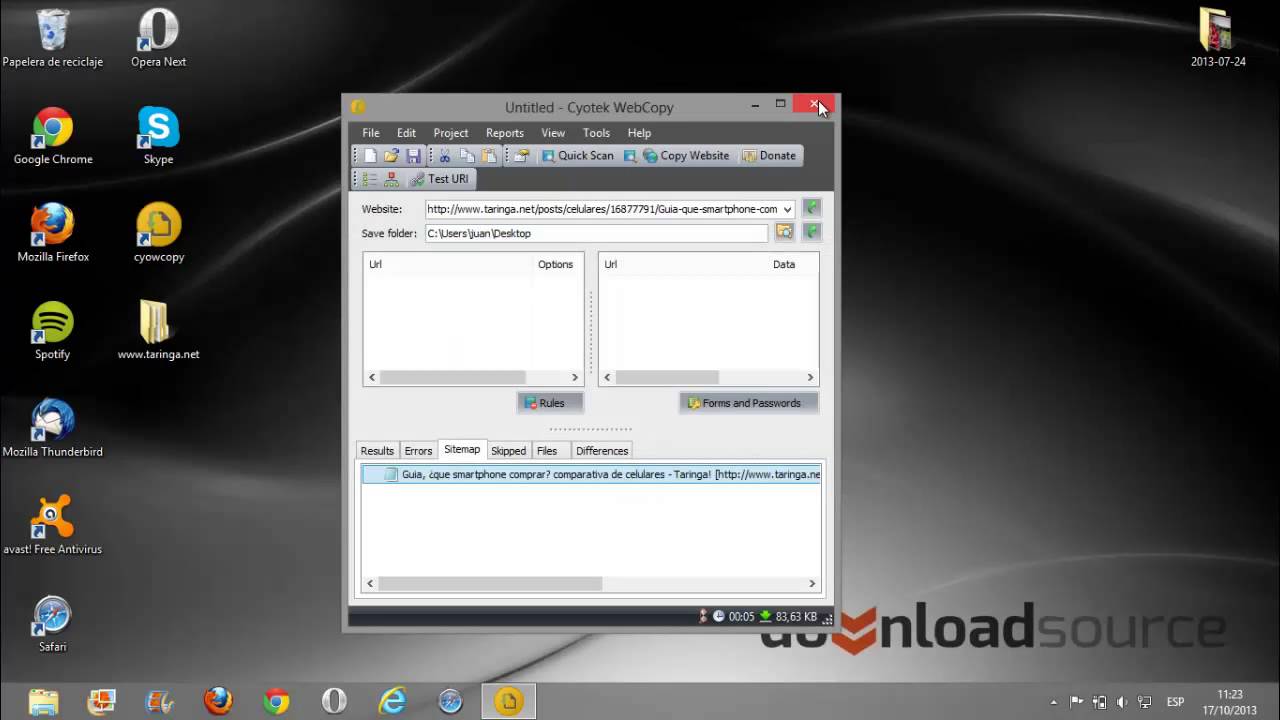1280x720 pixels.
Task: Select Google Chrome desktop shortcut
Action: click(x=52, y=136)
